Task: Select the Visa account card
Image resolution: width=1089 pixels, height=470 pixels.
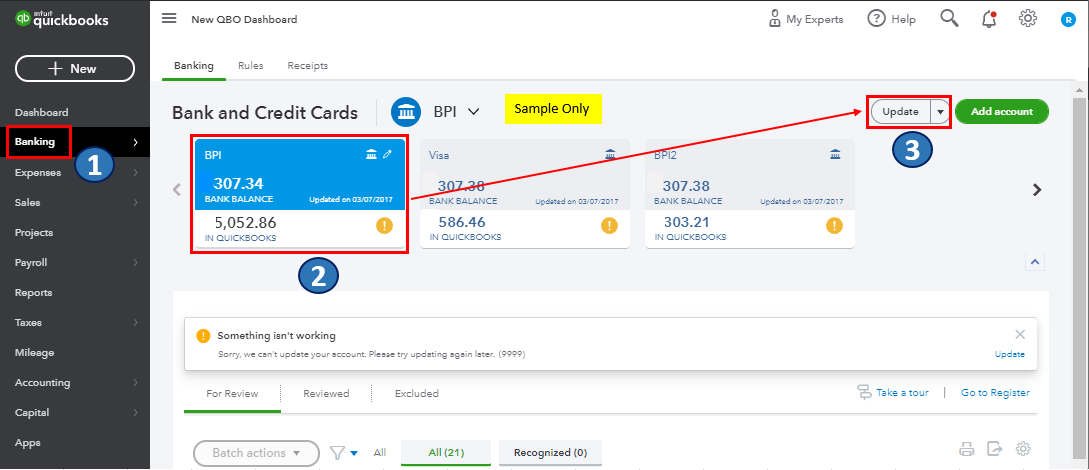Action: pyautogui.click(x=525, y=193)
